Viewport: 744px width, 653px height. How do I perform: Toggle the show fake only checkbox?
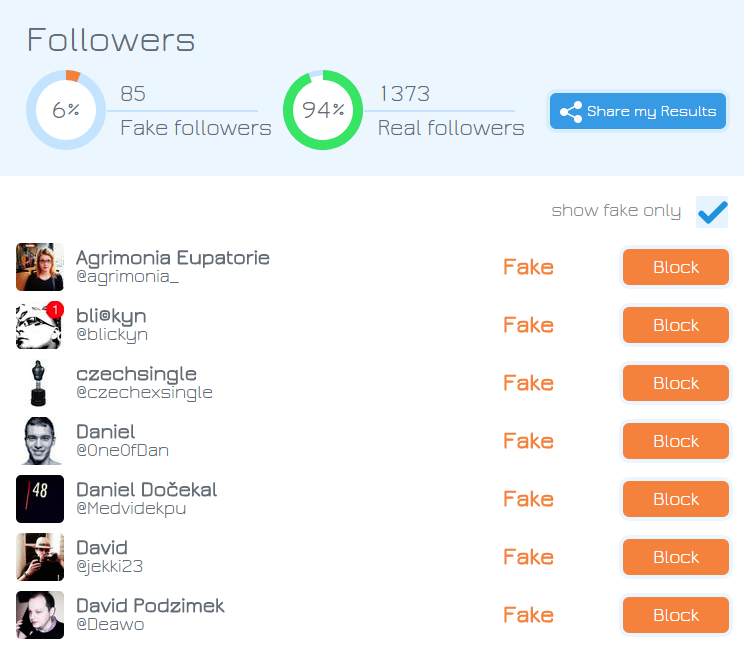(x=712, y=212)
